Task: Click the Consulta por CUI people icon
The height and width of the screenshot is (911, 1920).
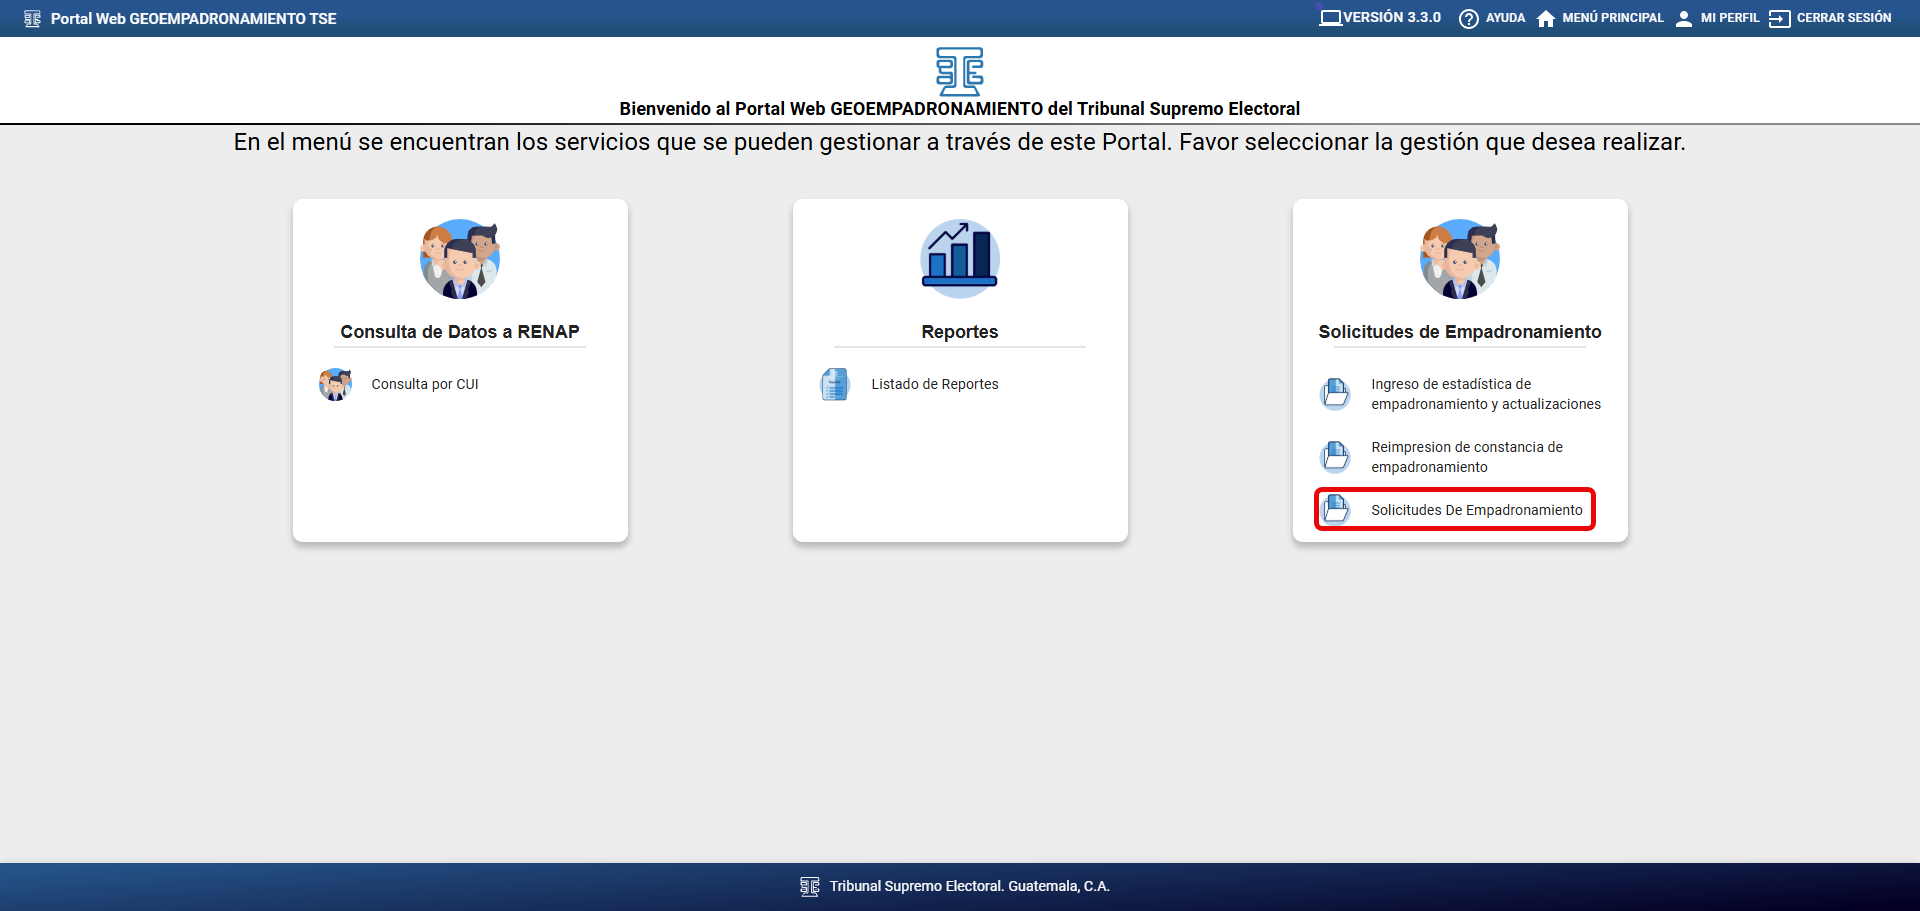Action: pyautogui.click(x=336, y=385)
